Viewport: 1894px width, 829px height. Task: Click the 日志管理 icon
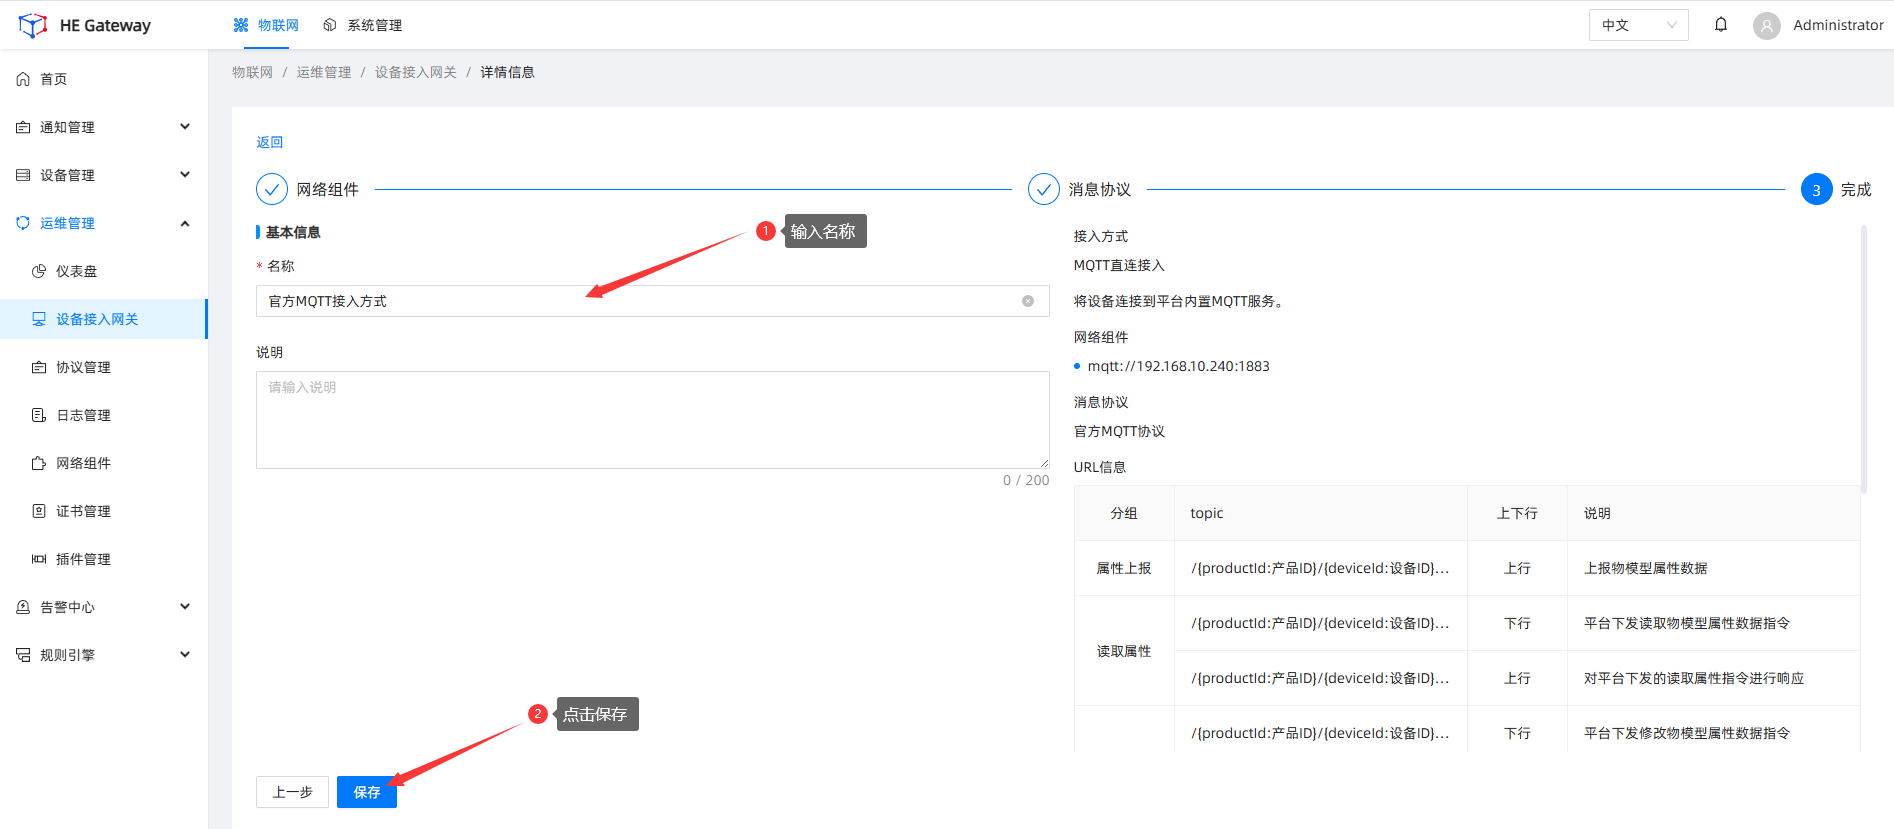pyautogui.click(x=39, y=415)
